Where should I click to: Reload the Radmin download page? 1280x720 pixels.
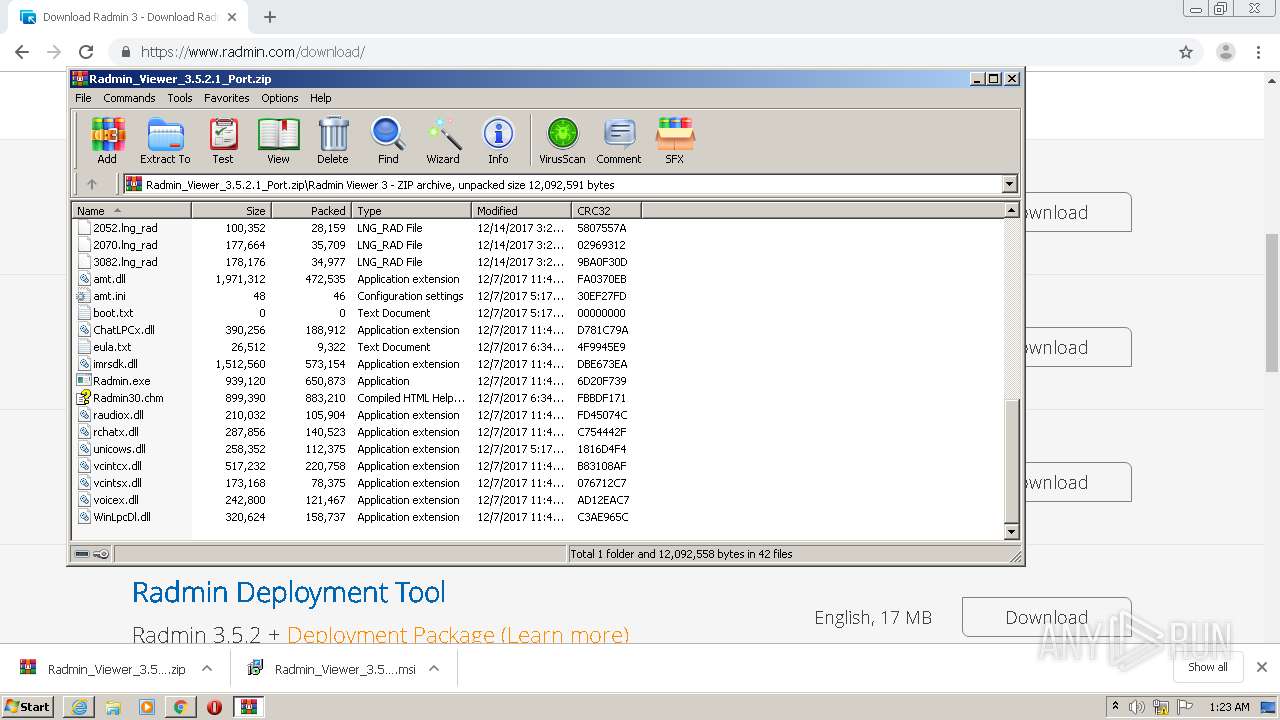point(86,52)
